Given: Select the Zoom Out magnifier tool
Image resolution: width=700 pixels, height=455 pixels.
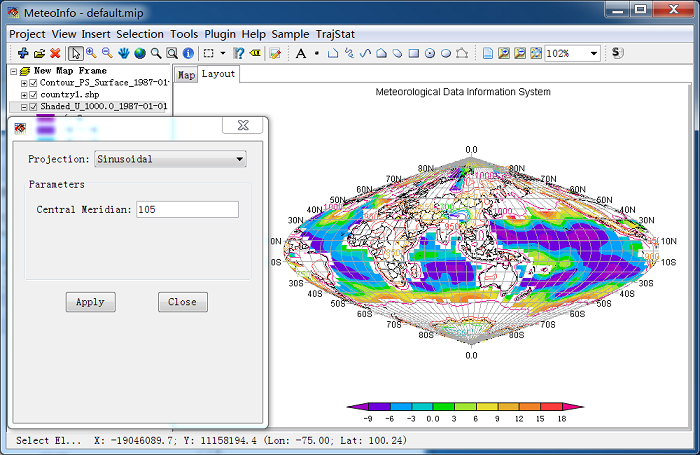Looking at the screenshot, I should (108, 53).
